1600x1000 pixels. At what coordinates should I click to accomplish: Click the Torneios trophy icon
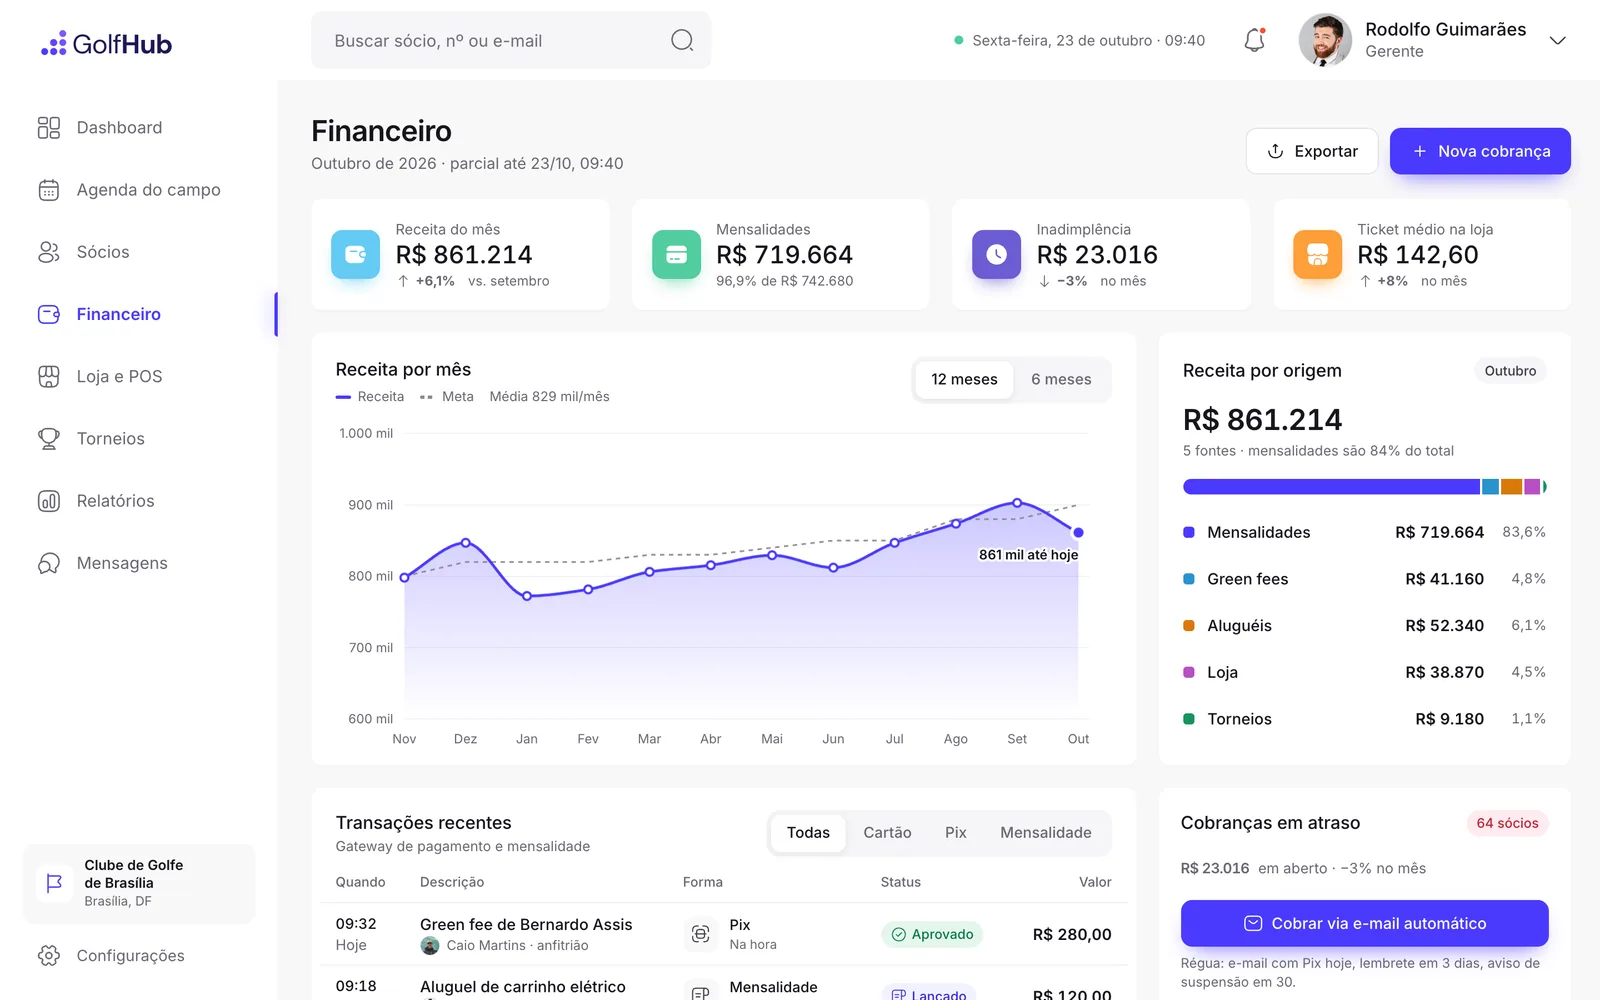(x=49, y=438)
